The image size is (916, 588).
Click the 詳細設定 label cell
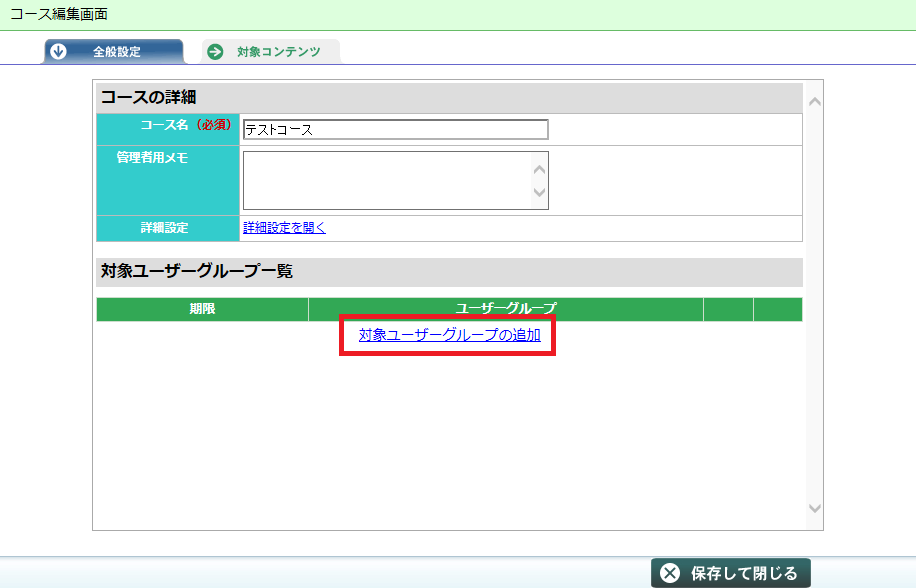click(x=168, y=228)
